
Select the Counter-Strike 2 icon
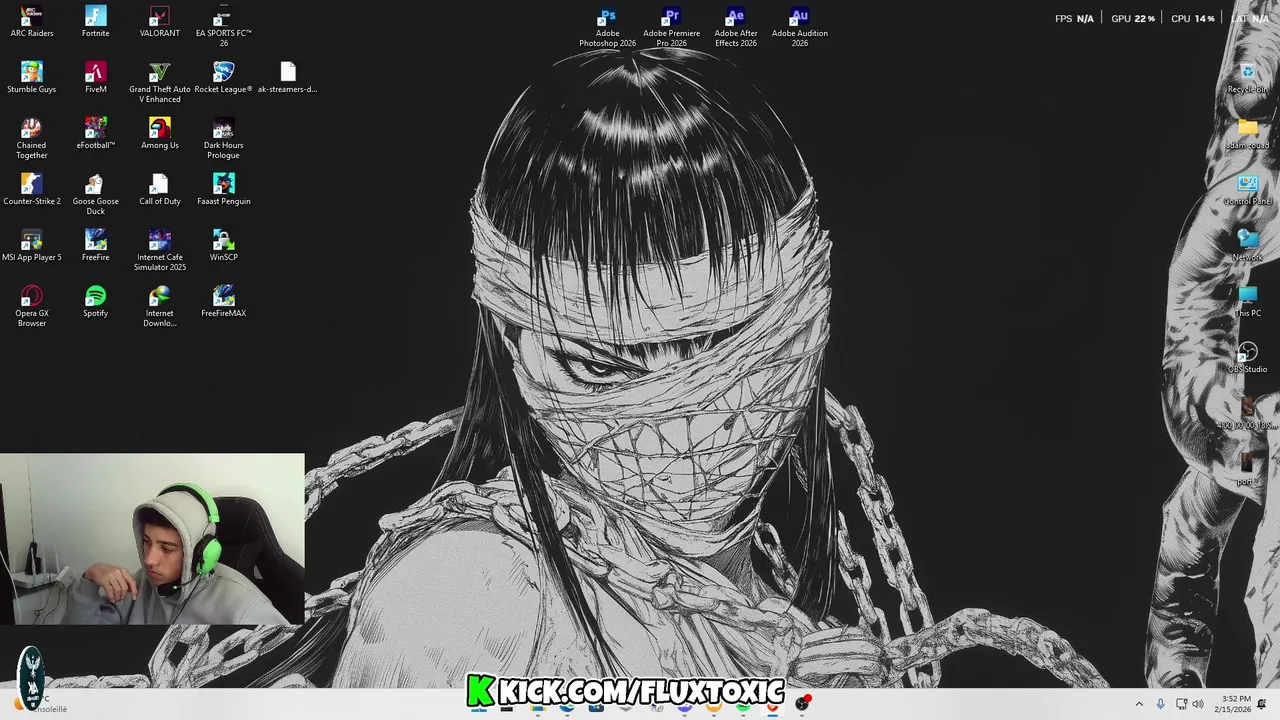pos(32,189)
